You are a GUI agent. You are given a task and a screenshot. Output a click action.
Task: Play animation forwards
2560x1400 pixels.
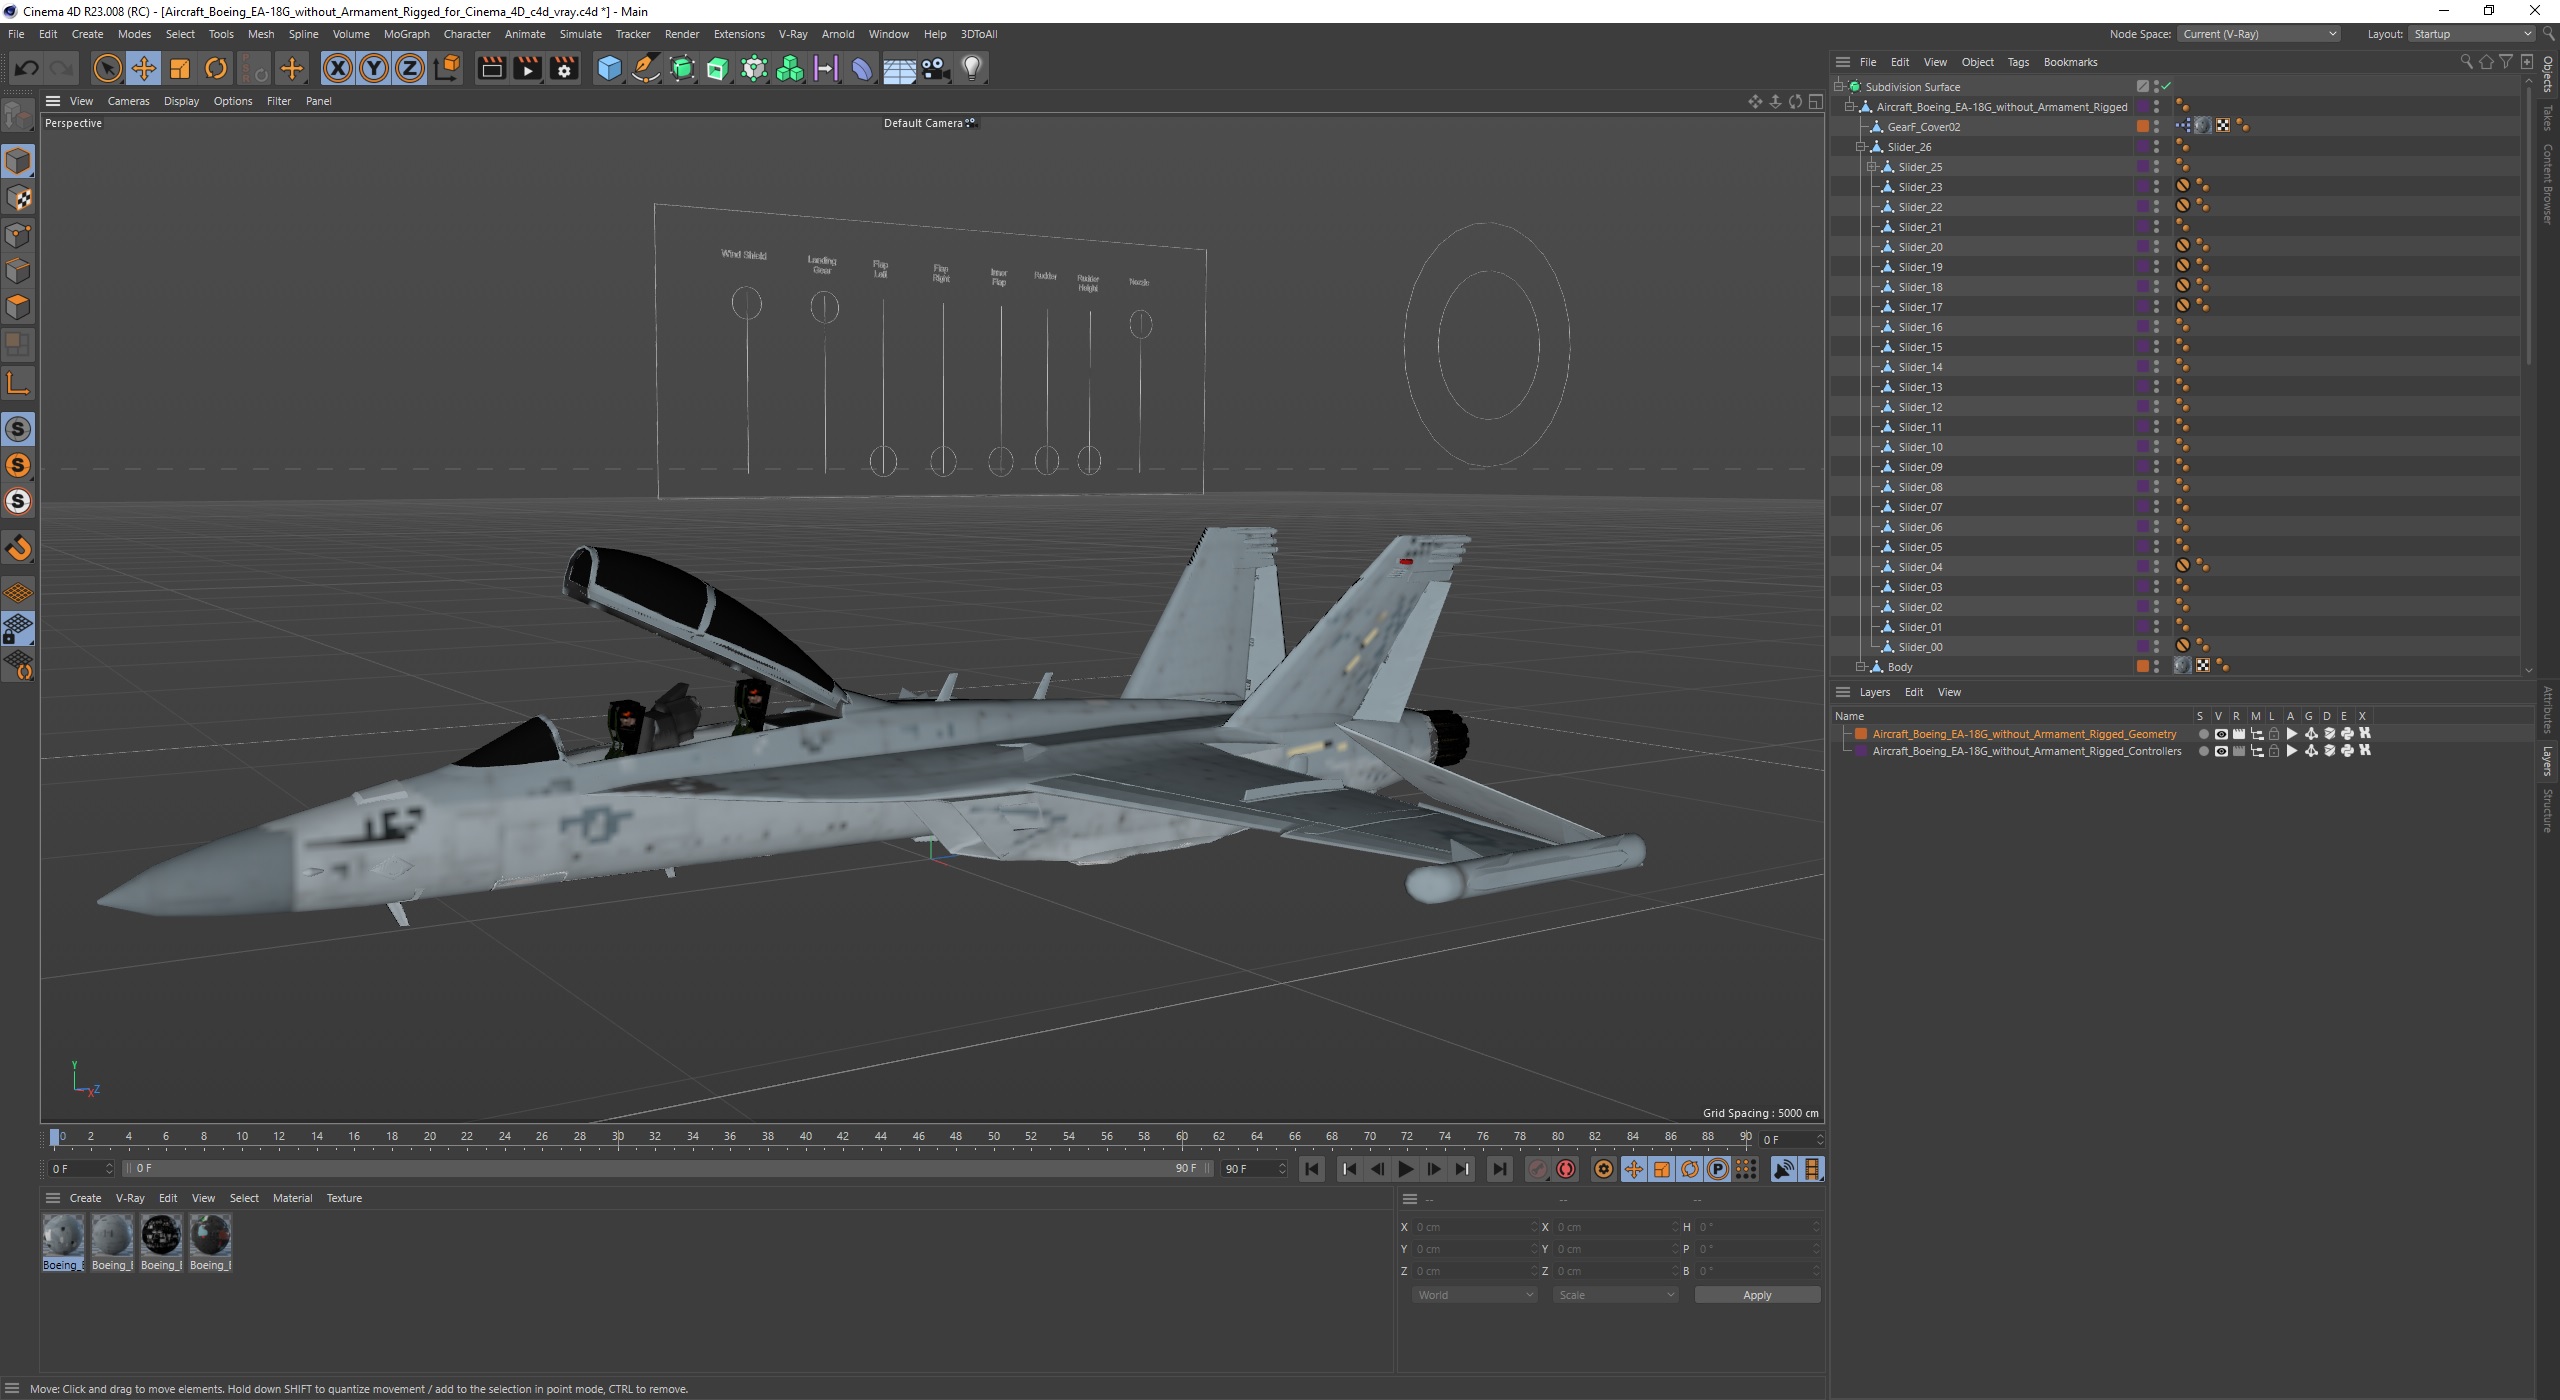click(1406, 1169)
